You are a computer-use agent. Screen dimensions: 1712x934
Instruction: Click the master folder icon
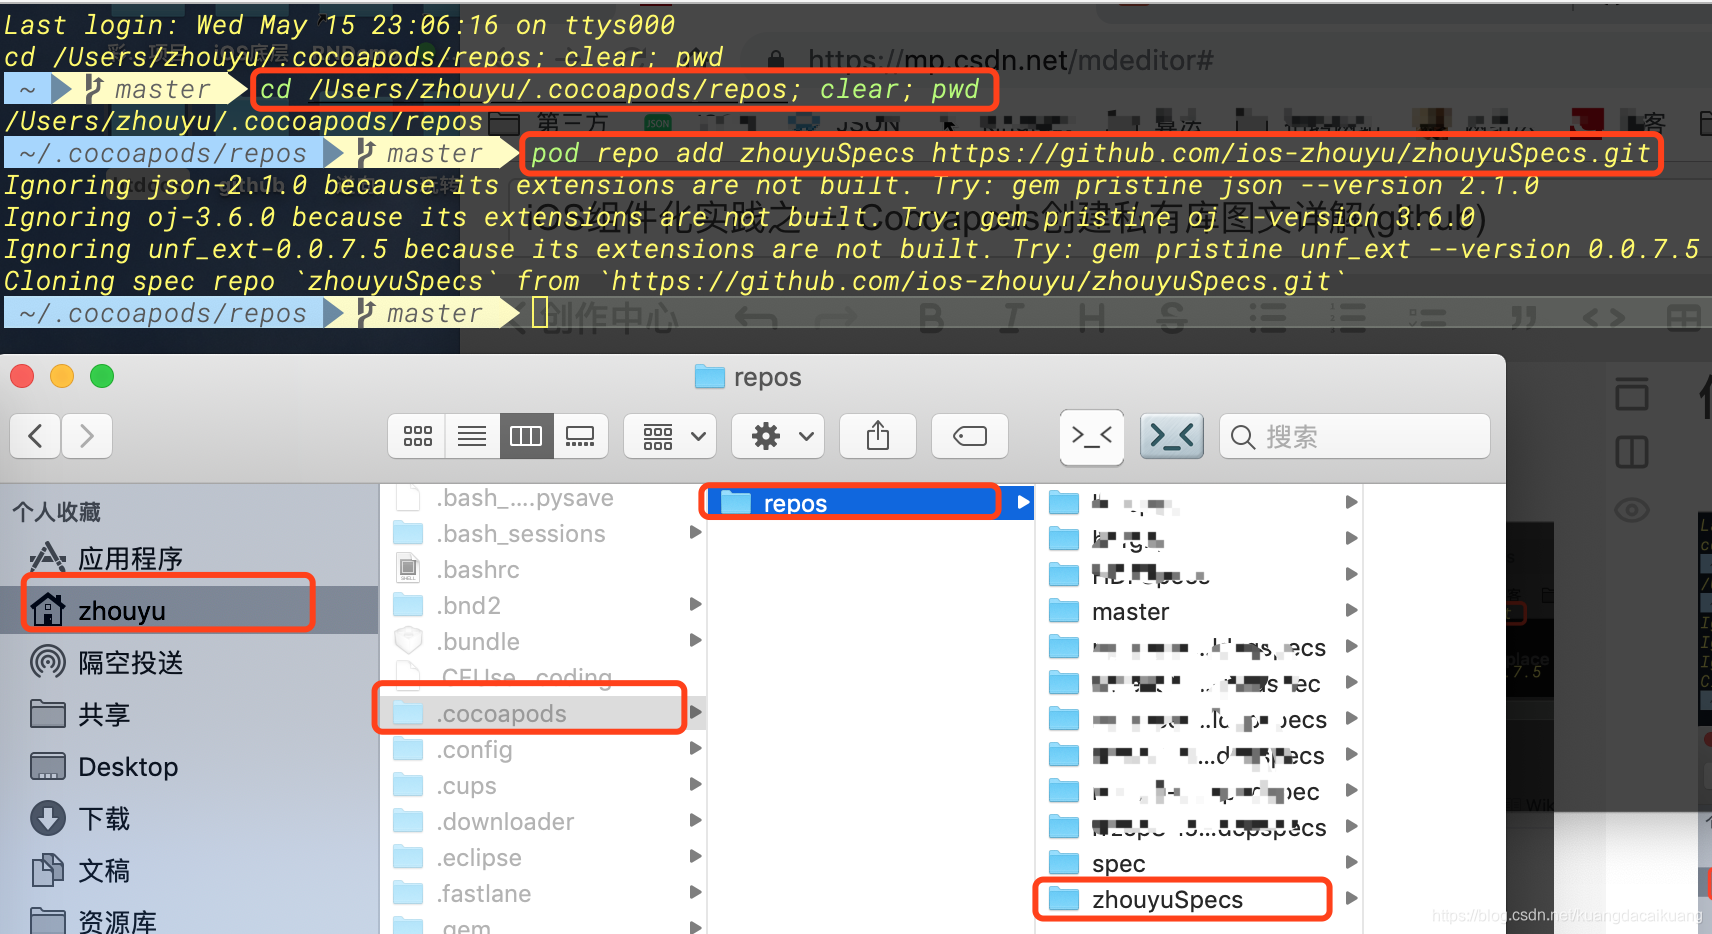point(1064,611)
